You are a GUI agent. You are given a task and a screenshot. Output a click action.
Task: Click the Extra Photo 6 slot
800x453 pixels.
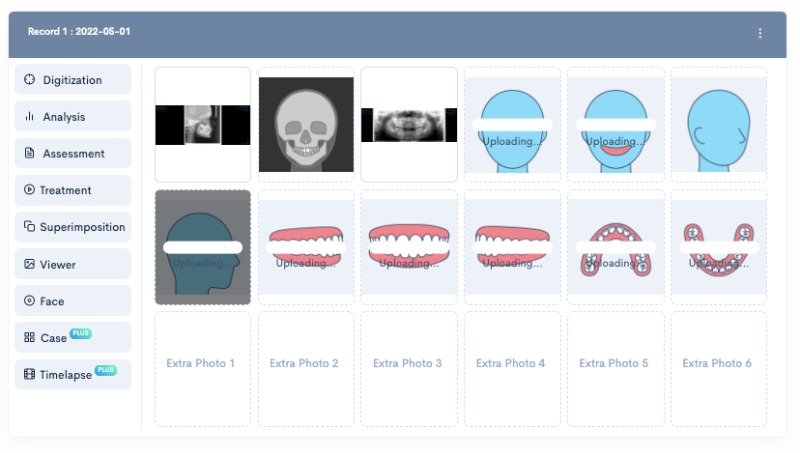click(718, 364)
